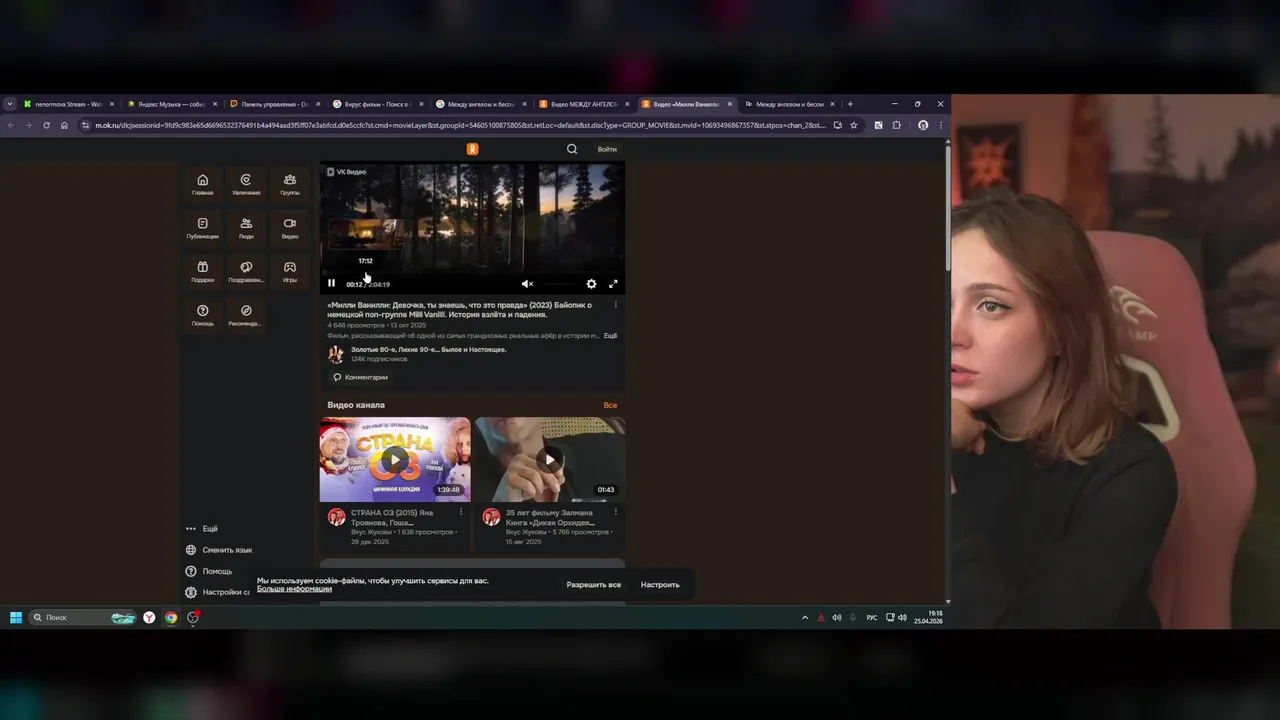Switch РУС keyboard language indicator

click(x=872, y=617)
